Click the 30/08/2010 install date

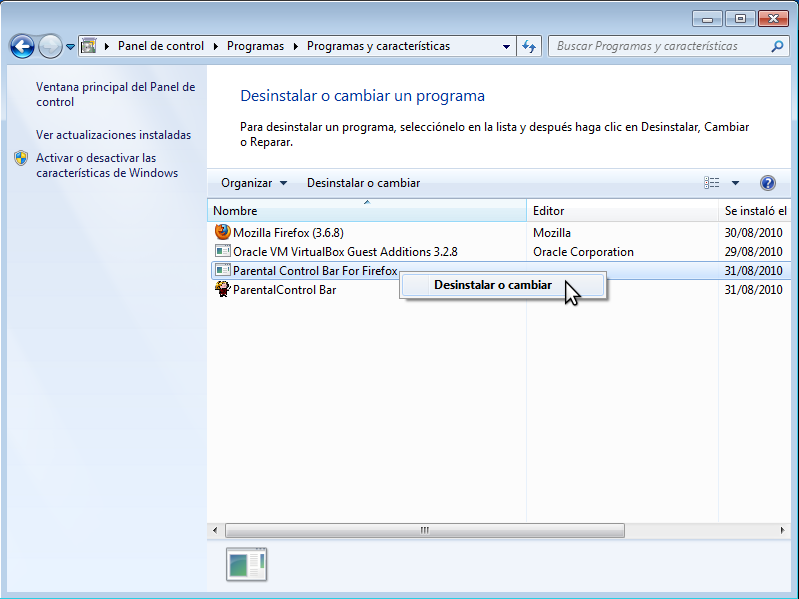click(x=753, y=233)
